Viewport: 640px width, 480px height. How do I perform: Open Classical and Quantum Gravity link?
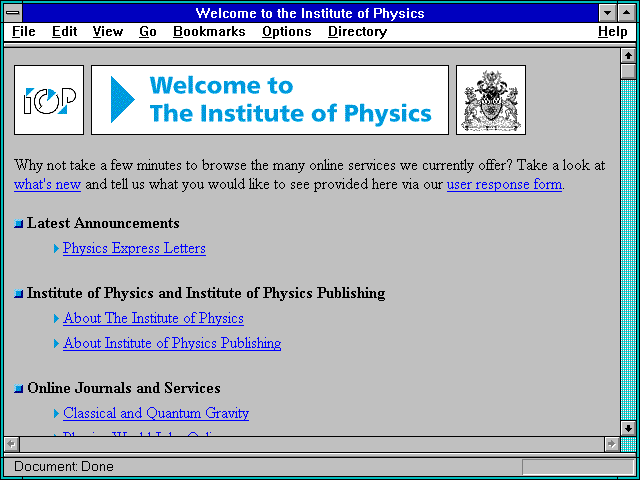[x=156, y=413]
